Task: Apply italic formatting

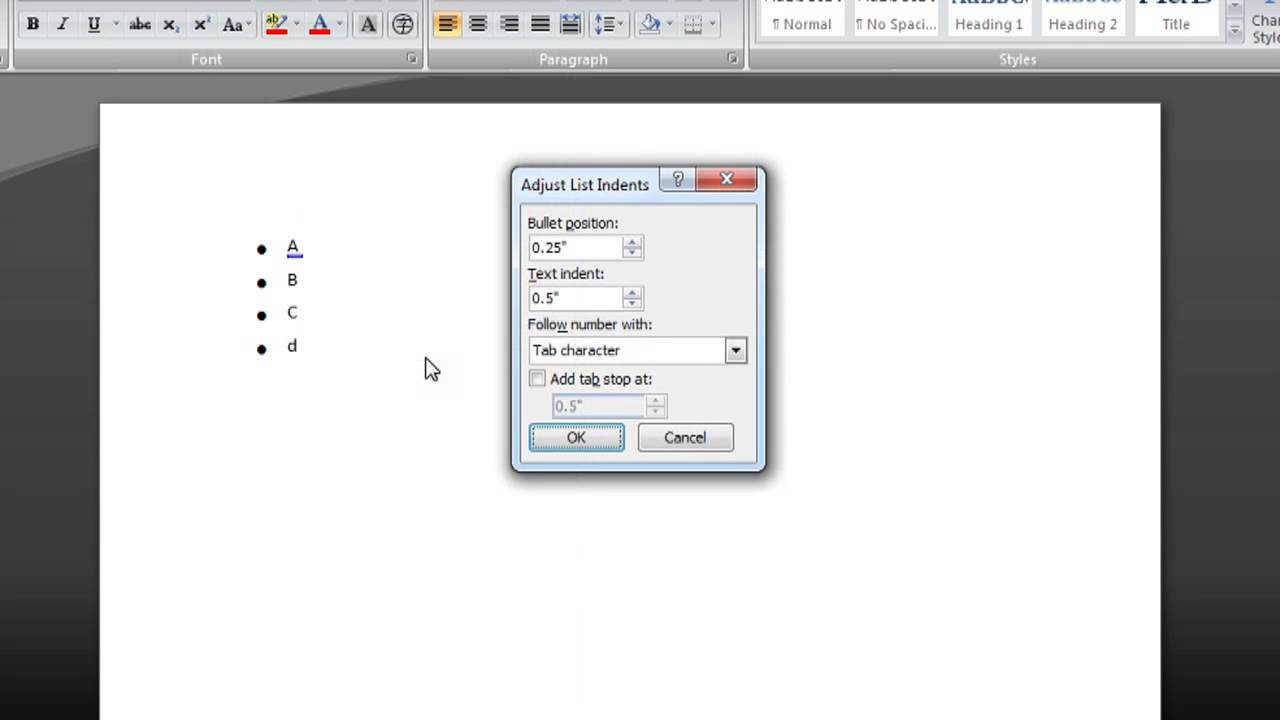Action: 63,24
